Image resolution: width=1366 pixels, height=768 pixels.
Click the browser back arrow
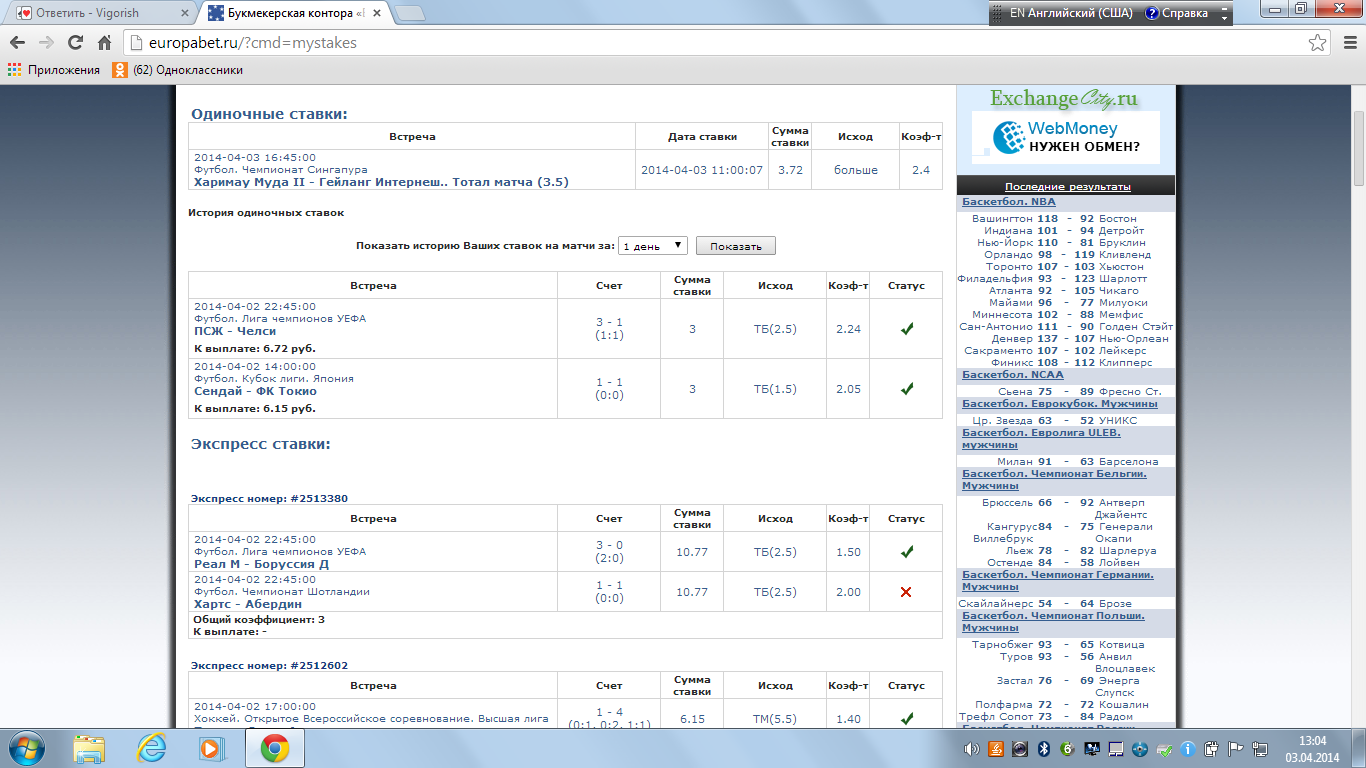[x=17, y=43]
